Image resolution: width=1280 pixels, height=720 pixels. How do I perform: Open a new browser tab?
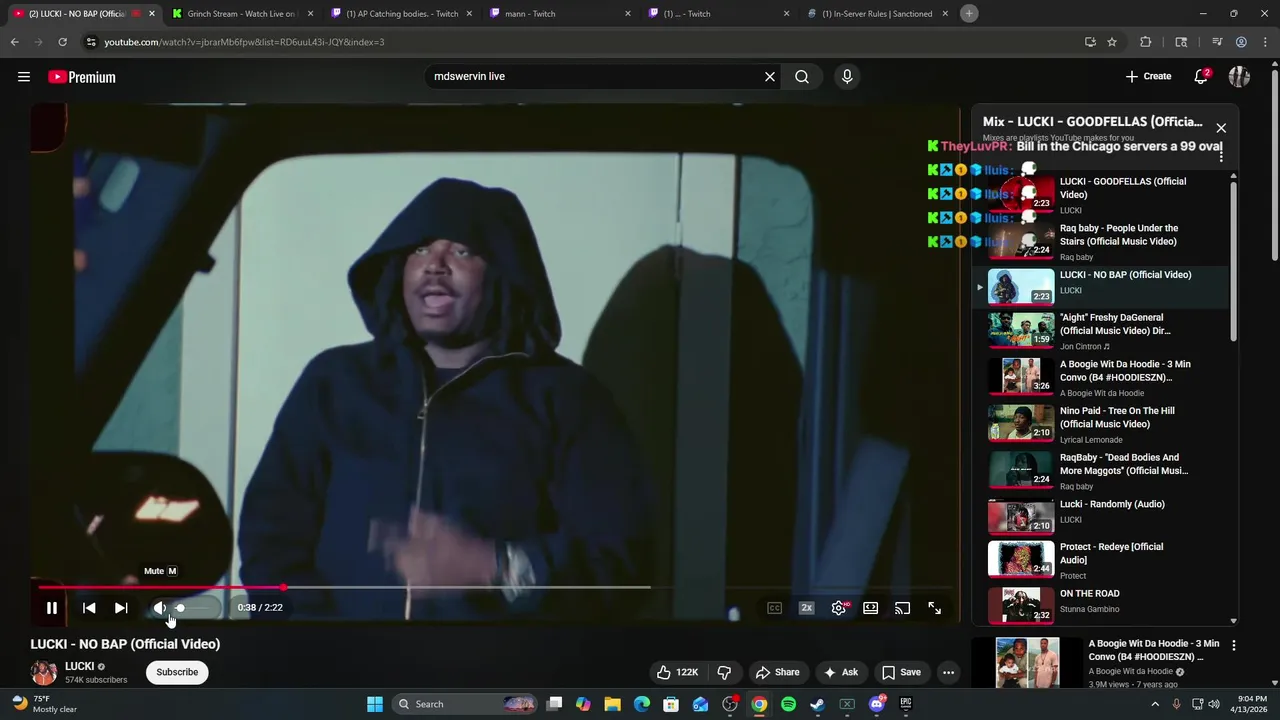coord(969,13)
